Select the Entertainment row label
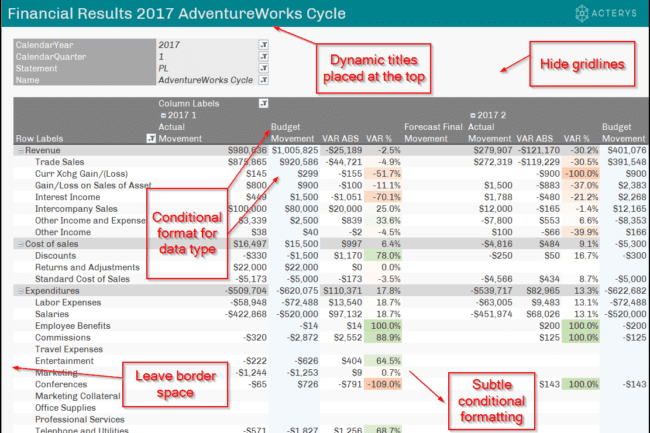Viewport: 650px width, 433px height. [x=64, y=361]
